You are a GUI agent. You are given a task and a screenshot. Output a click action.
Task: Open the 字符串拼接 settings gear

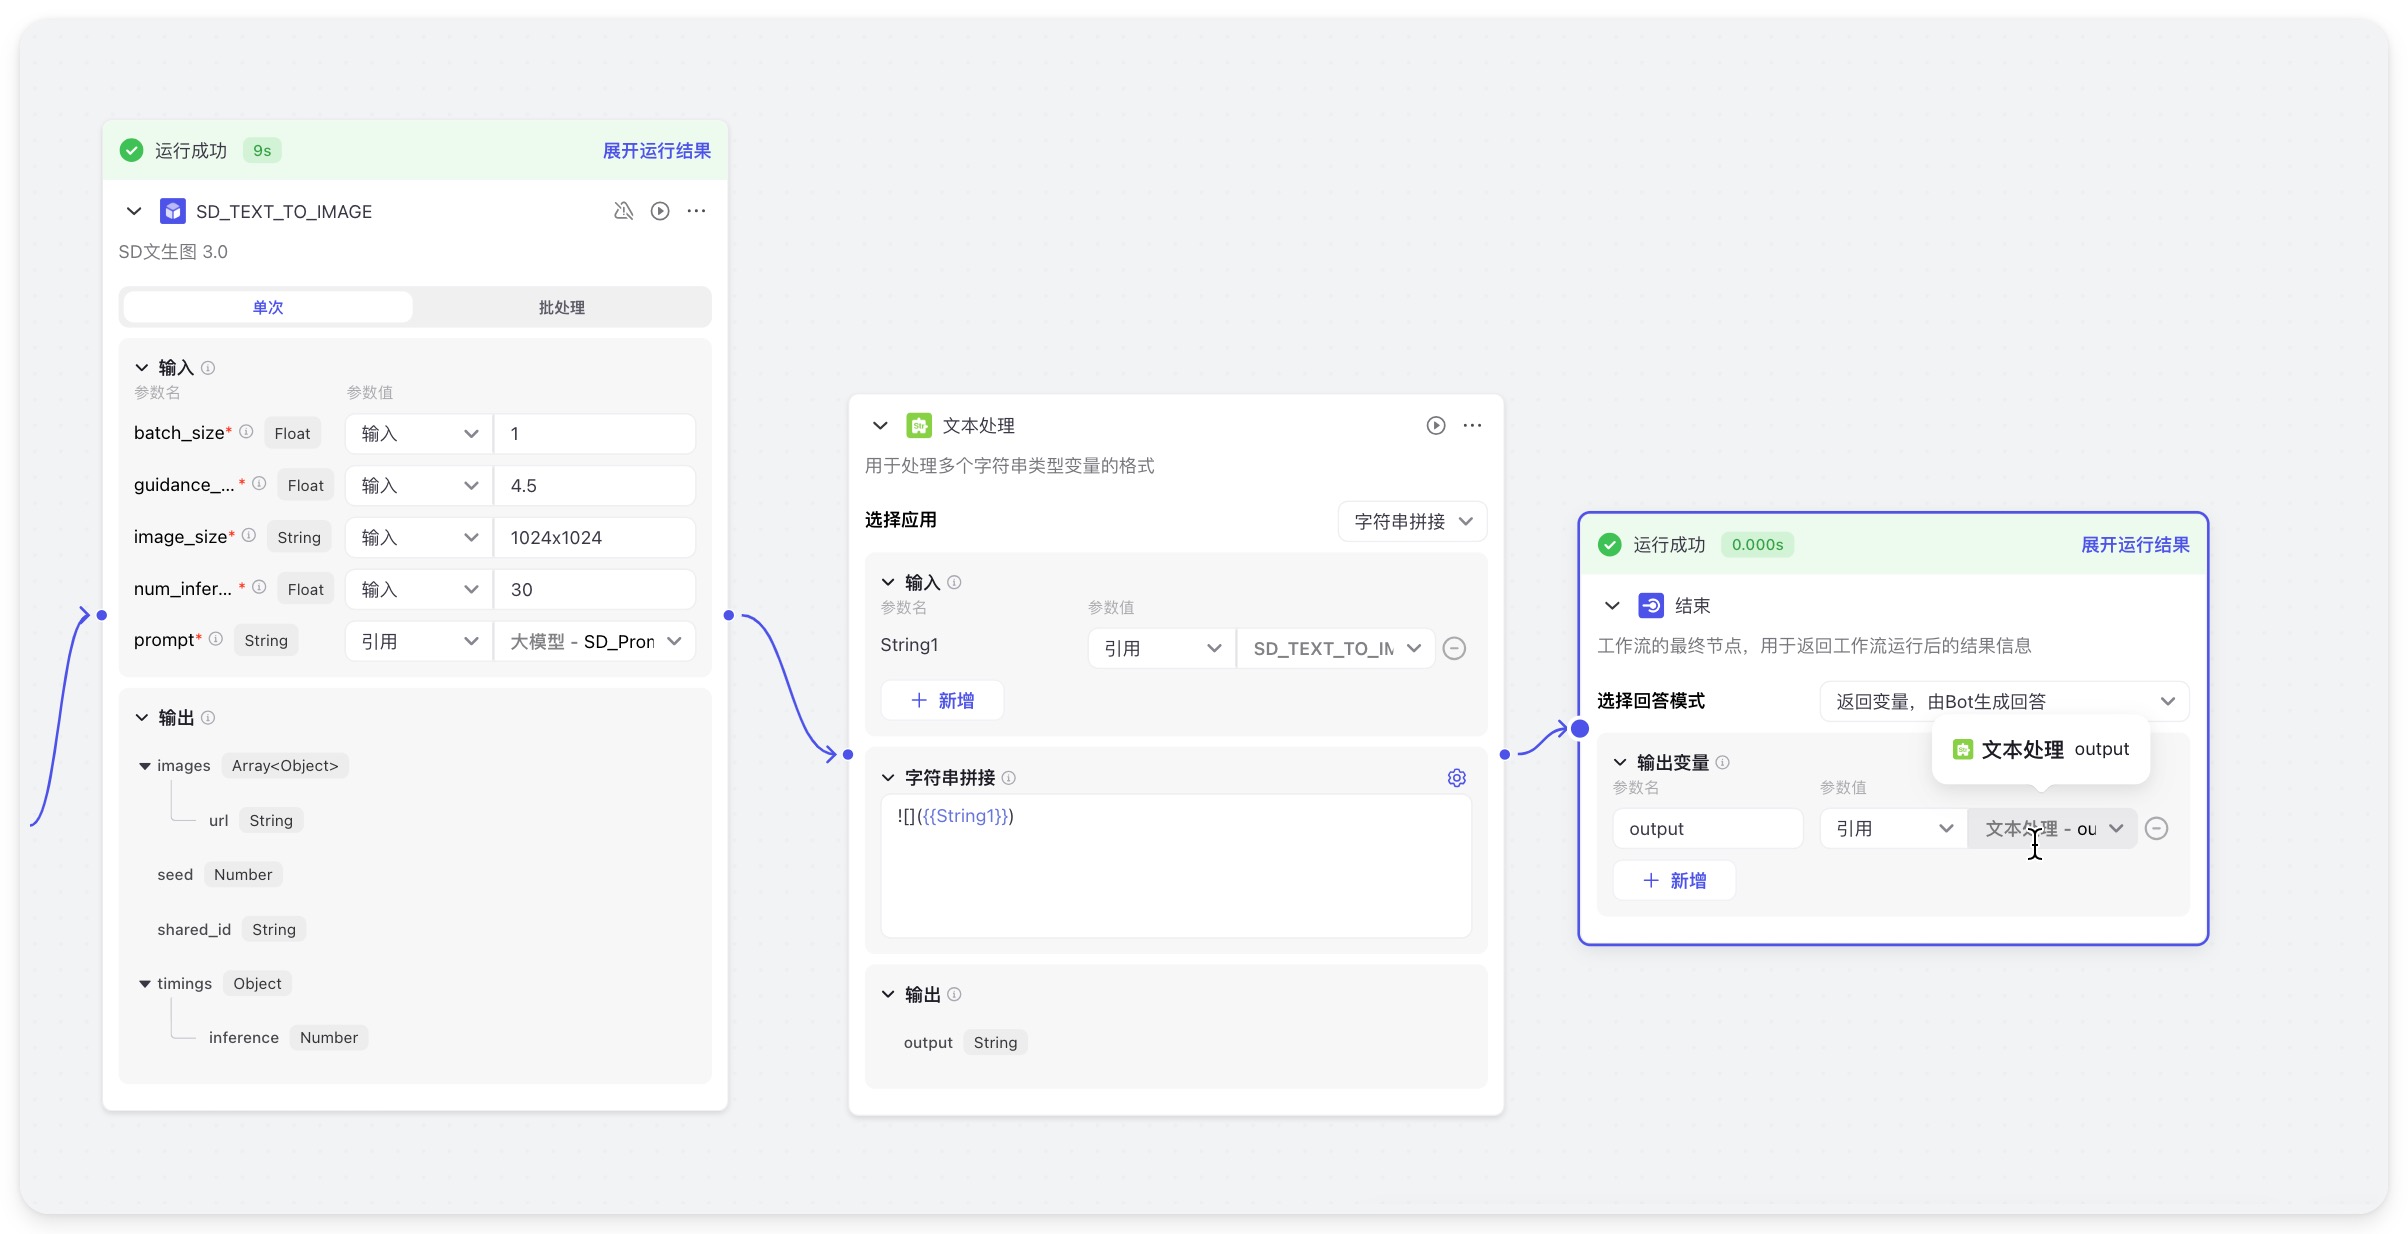click(1456, 778)
